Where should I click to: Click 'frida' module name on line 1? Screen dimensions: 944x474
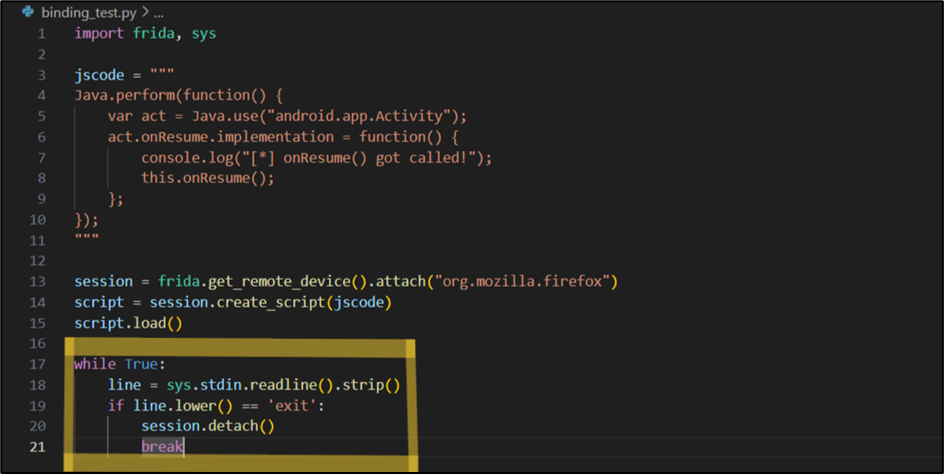coord(154,34)
